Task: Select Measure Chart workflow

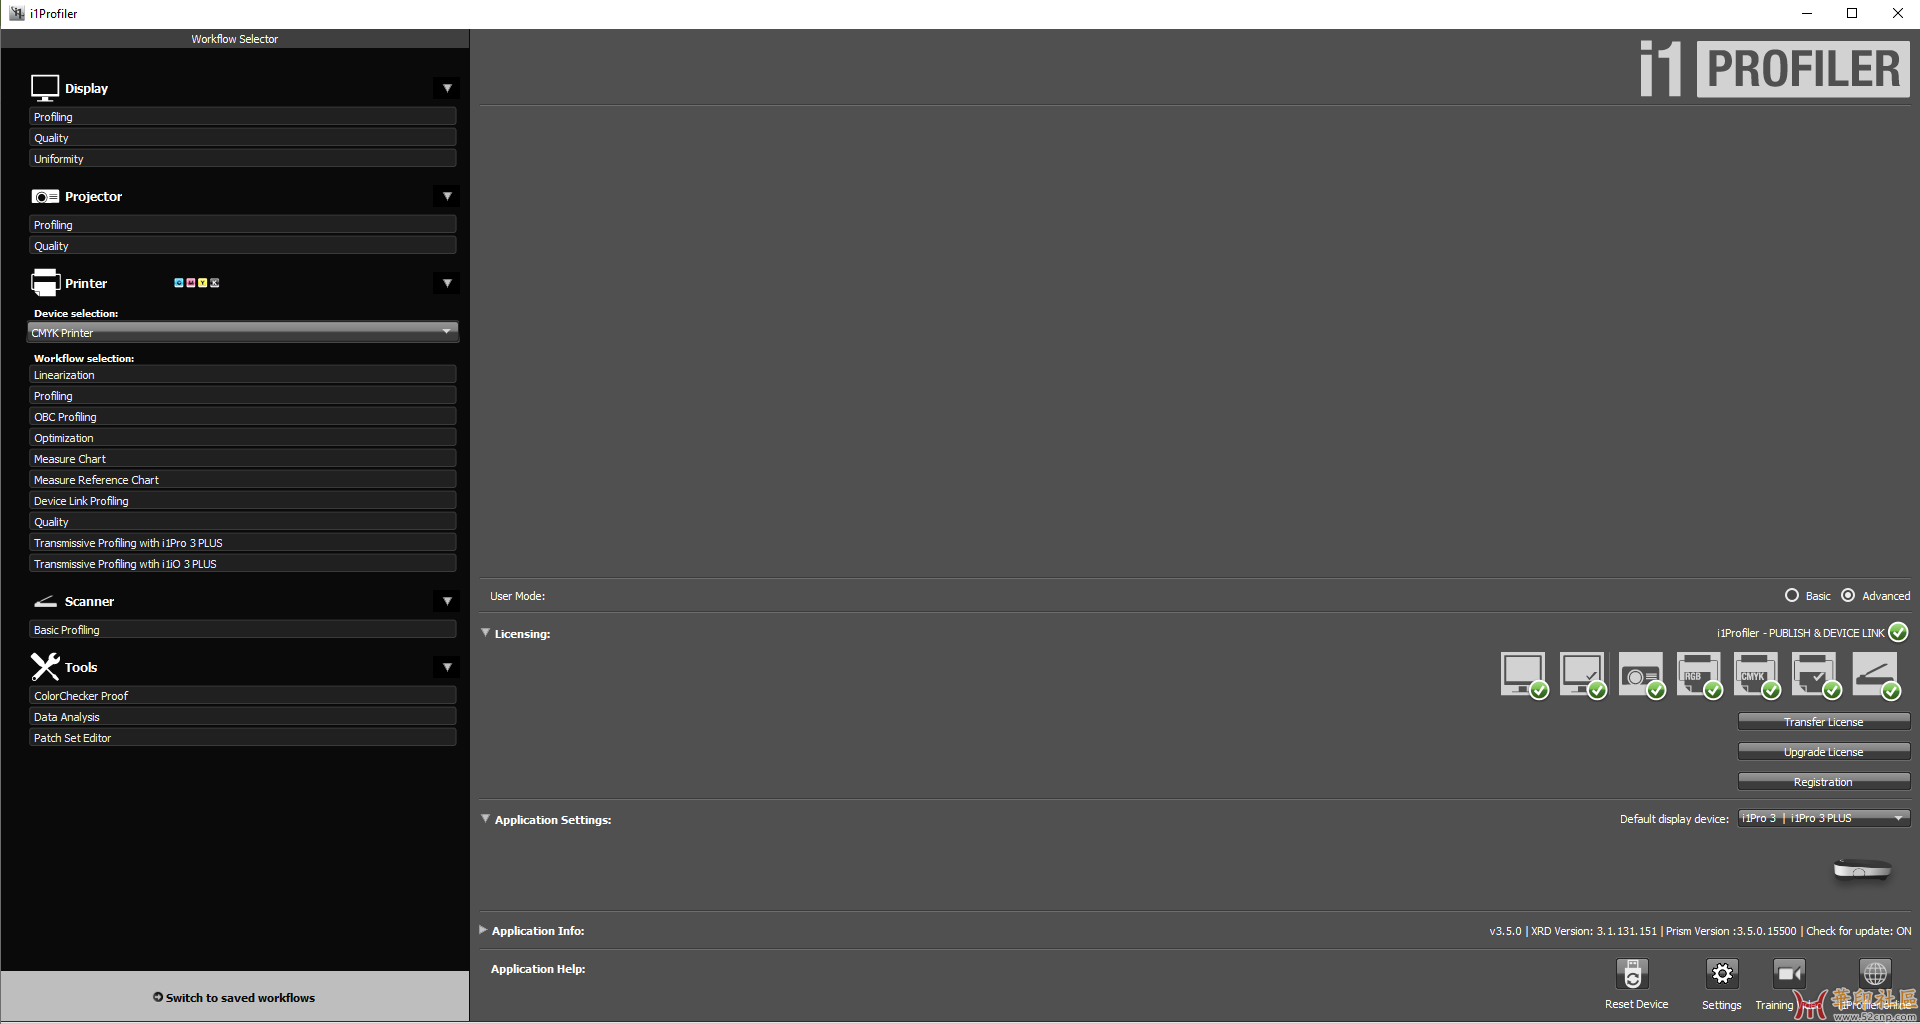Action: point(243,459)
